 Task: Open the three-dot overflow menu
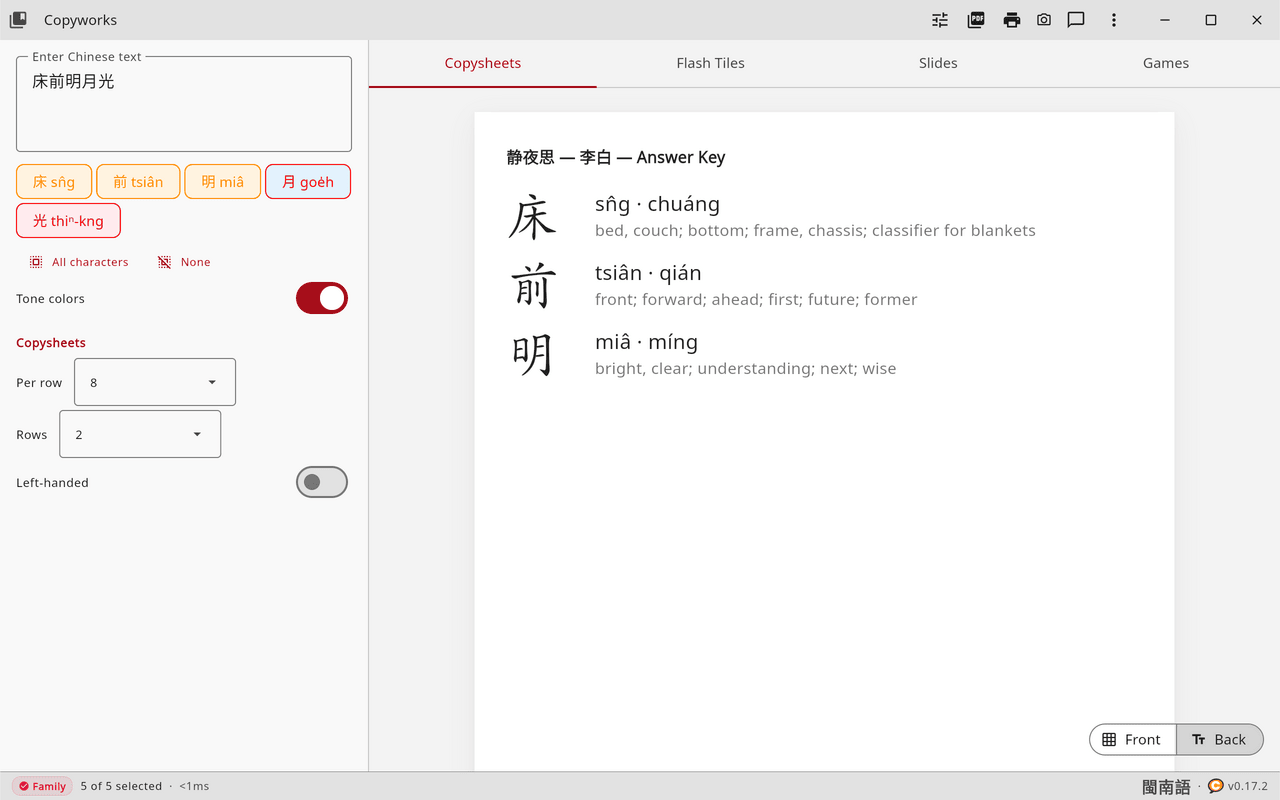[x=1114, y=20]
